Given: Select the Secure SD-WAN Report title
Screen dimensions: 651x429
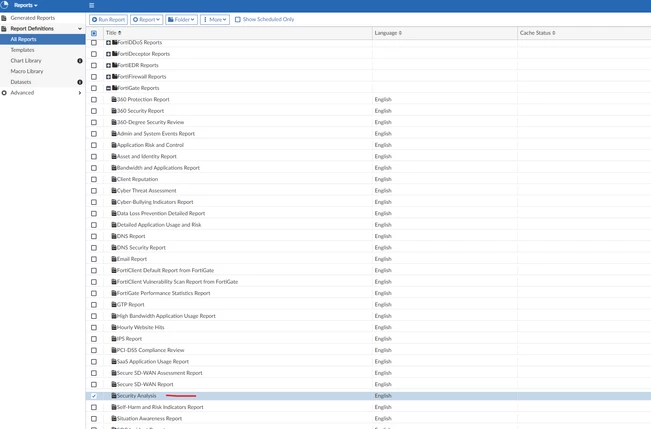Looking at the screenshot, I should [145, 385].
